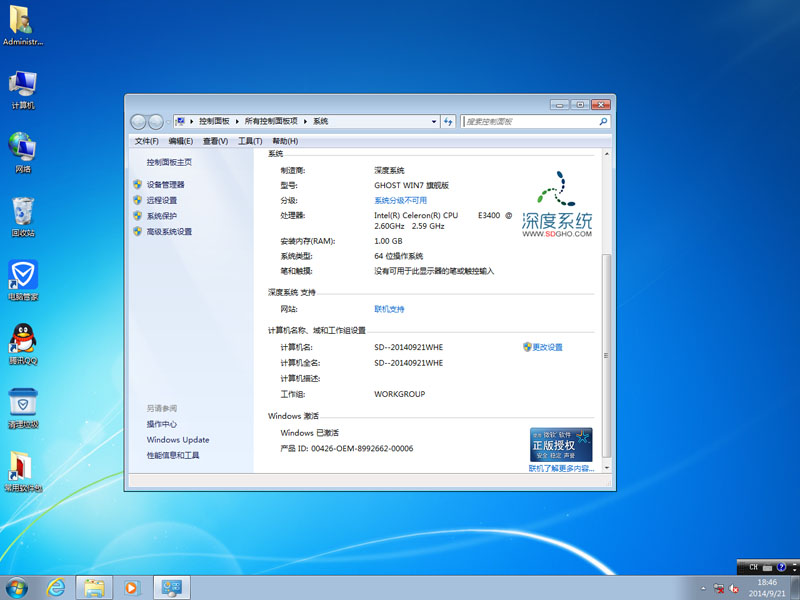
Task: Click breadcrumb 控制面板
Action: (214, 121)
